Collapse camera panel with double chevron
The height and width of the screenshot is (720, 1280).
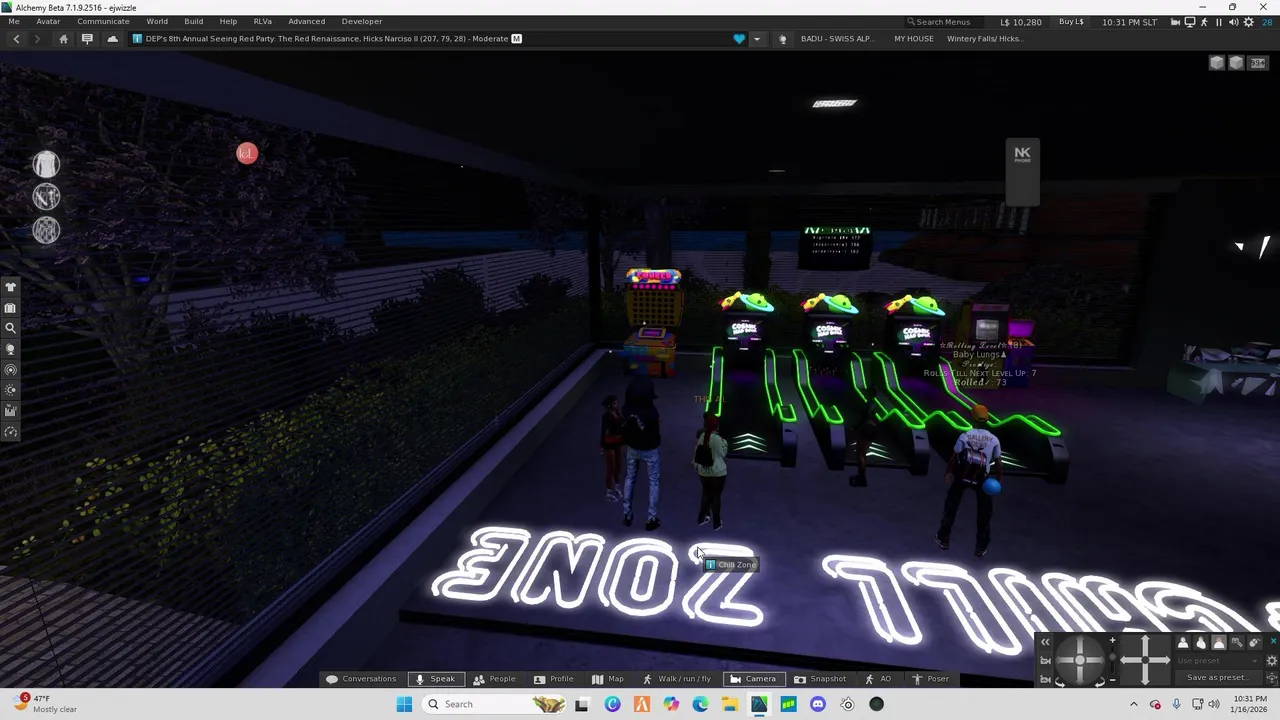pyautogui.click(x=1045, y=642)
